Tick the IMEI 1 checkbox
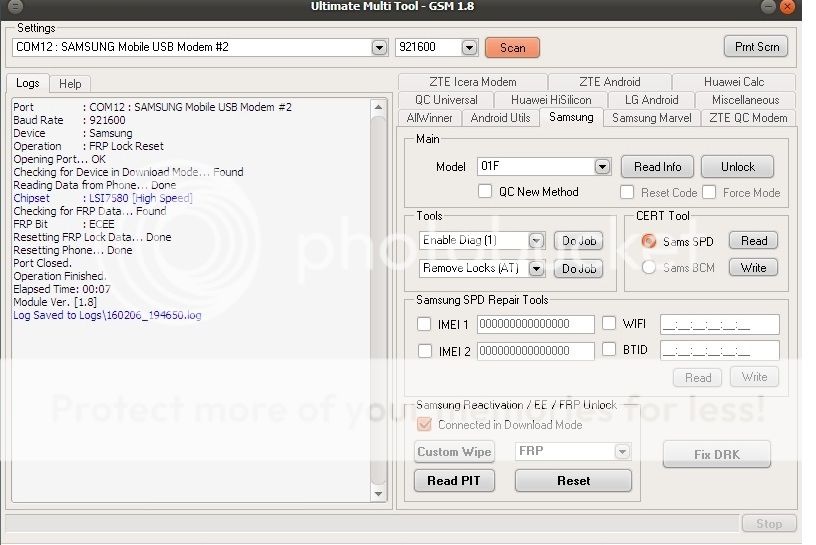This screenshot has width=816, height=545. (x=425, y=324)
